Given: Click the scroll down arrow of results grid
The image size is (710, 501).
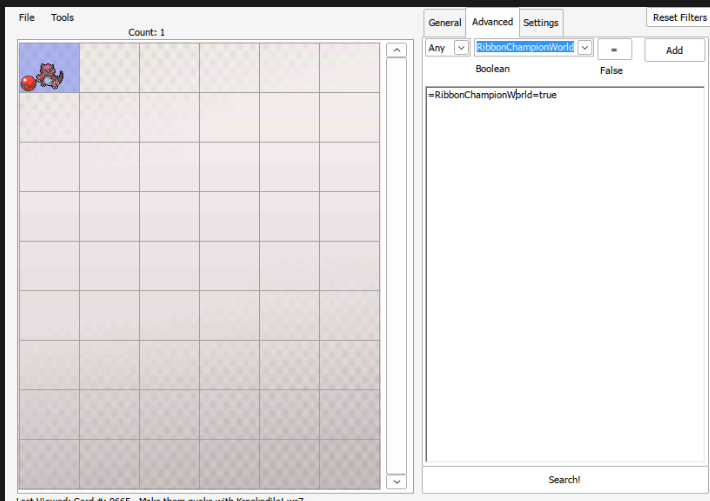Looking at the screenshot, I should (397, 482).
